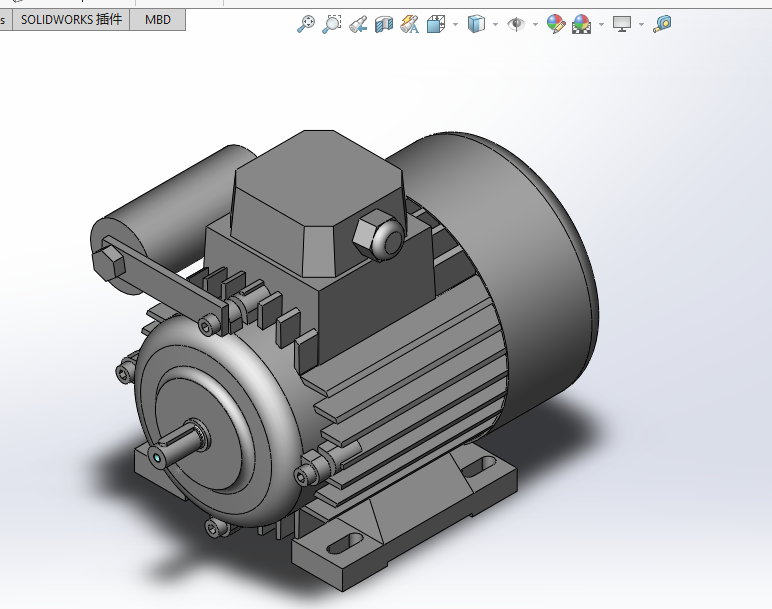Viewport: 772px width, 609px height.
Task: Click the tape measure icon at toolbar end
Action: (x=662, y=24)
